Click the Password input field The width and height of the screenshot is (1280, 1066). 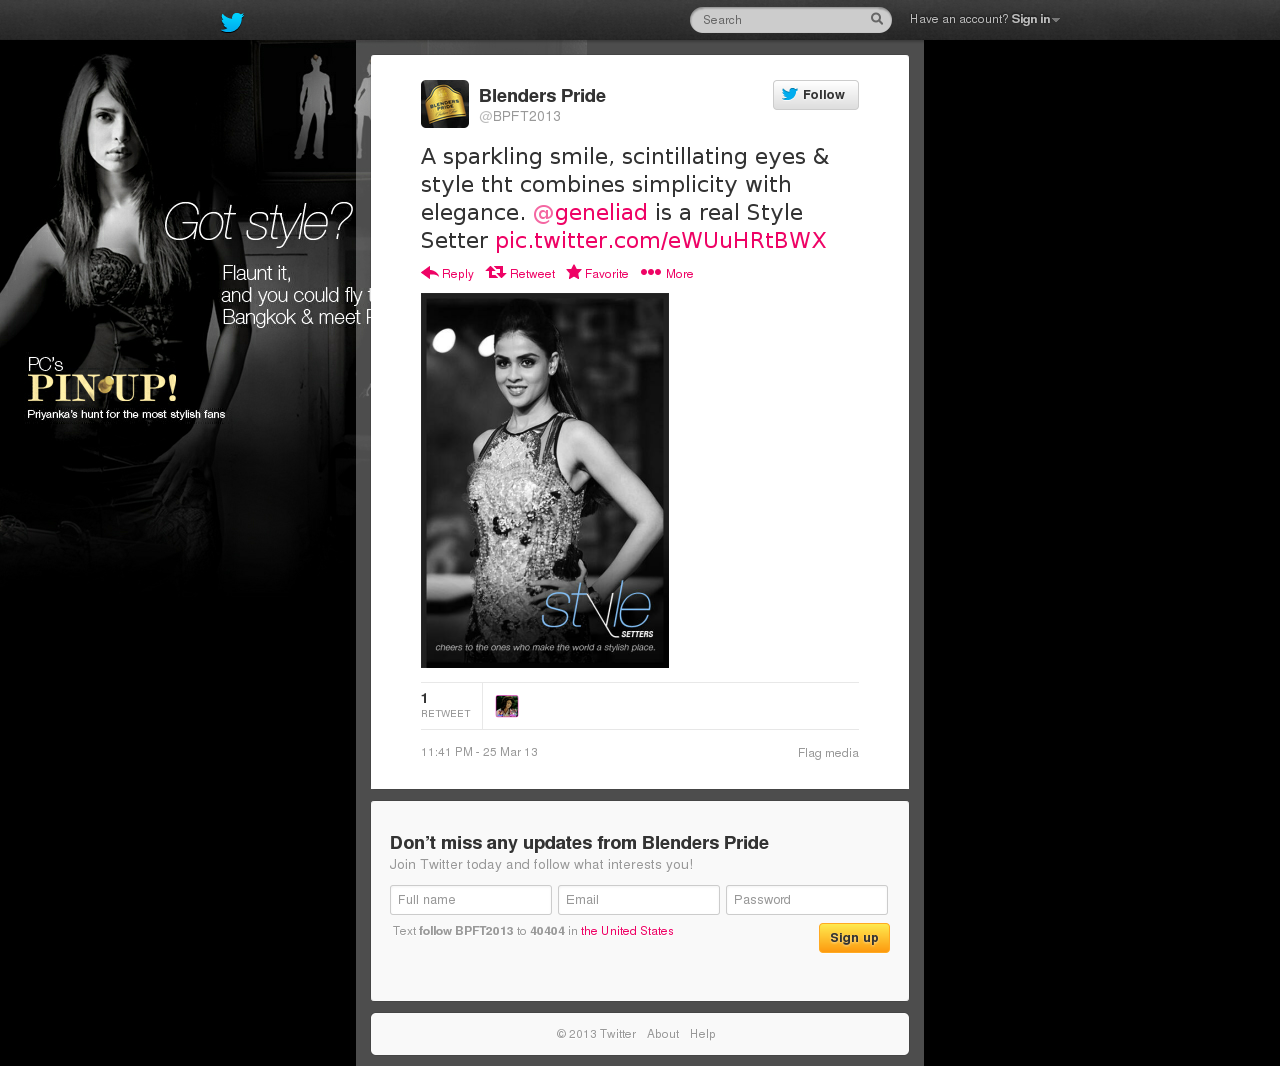coord(807,900)
